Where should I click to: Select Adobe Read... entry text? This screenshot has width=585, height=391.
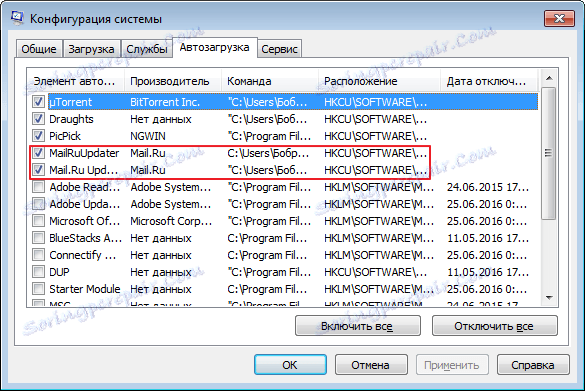click(85, 187)
